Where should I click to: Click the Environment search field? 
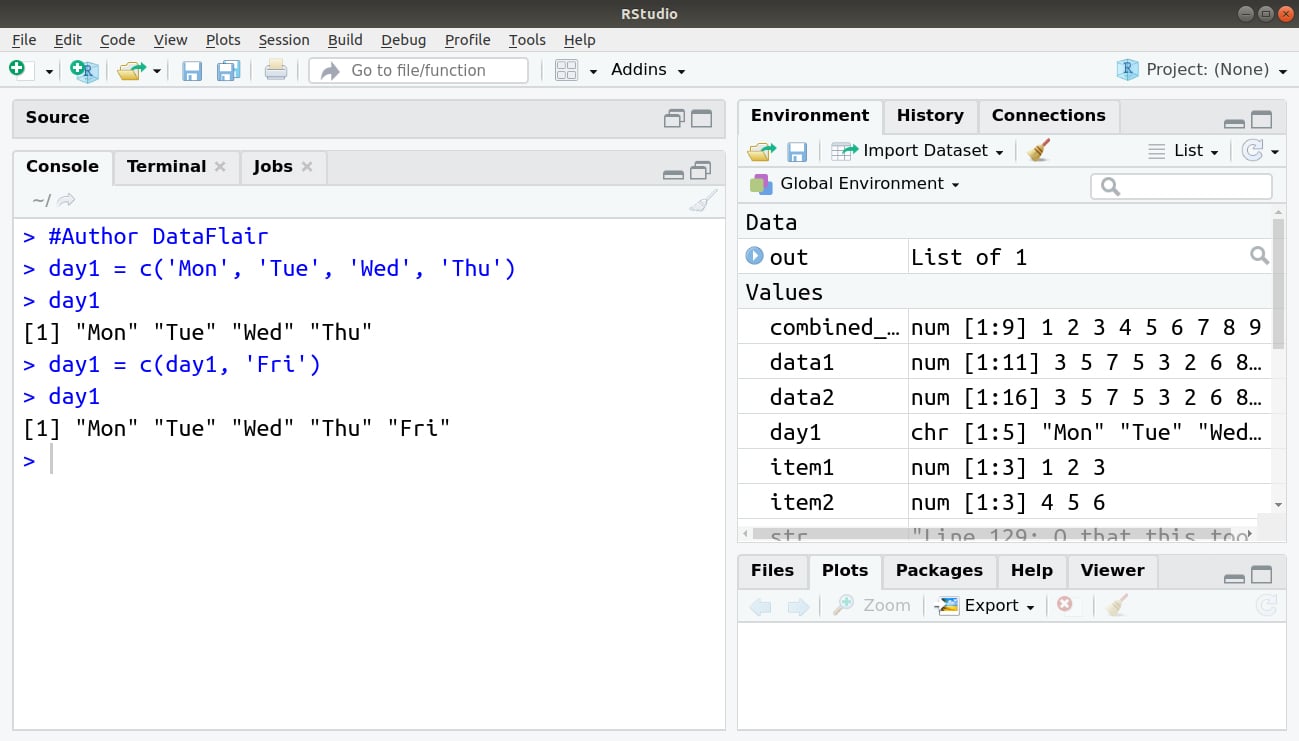(1181, 186)
